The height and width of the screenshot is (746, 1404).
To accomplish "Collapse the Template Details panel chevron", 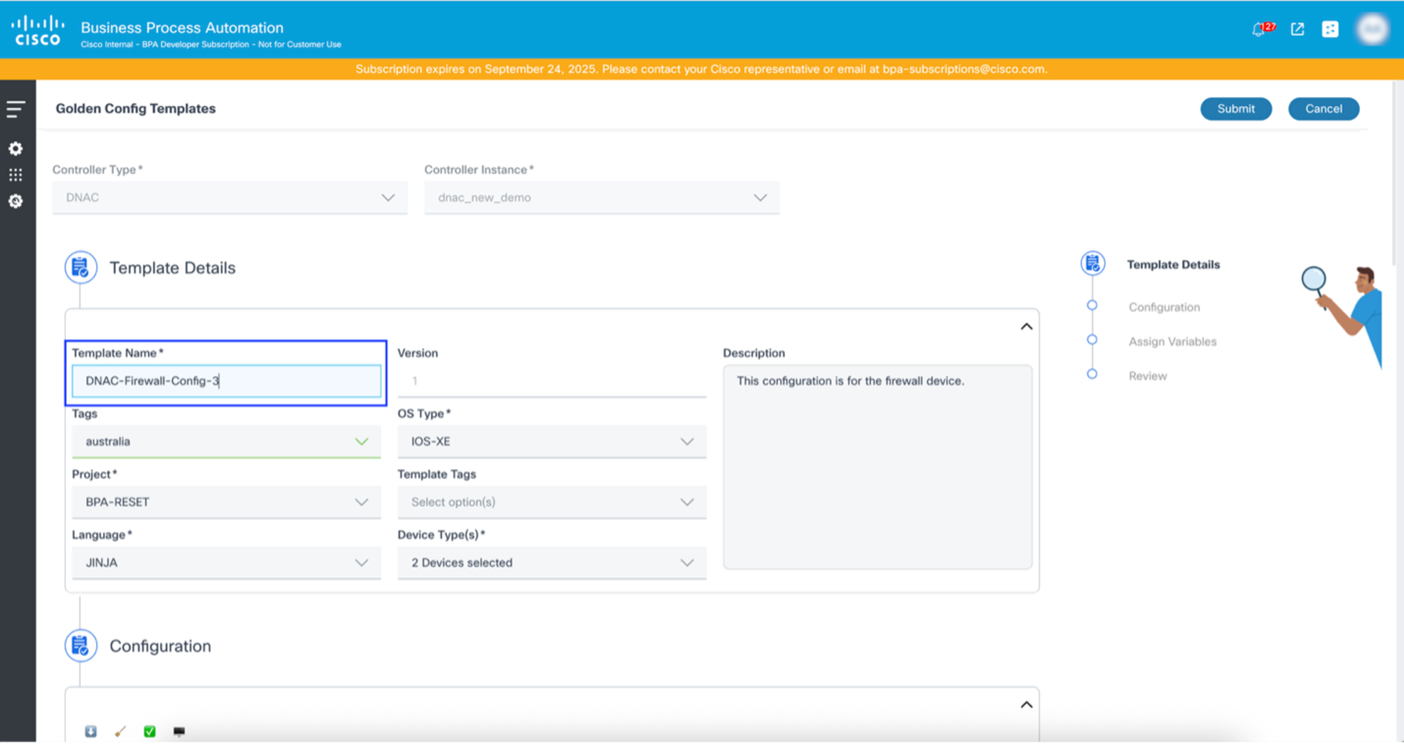I will click(x=1026, y=327).
